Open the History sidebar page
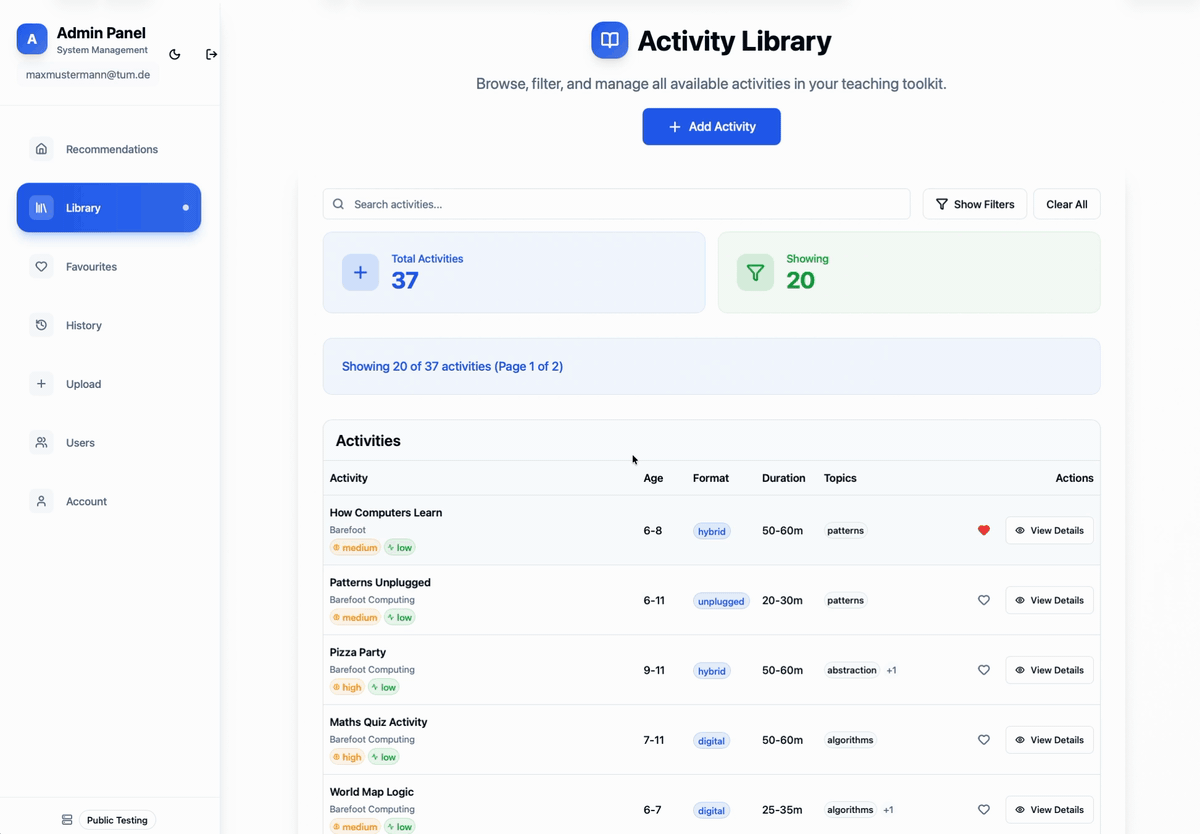Image resolution: width=1200 pixels, height=834 pixels. (84, 325)
